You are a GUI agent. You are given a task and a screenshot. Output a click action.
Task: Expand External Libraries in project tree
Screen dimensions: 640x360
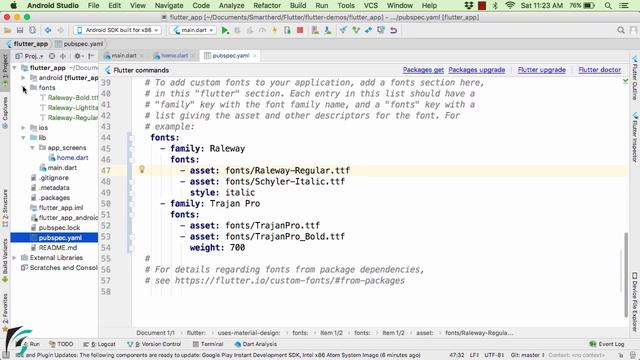tap(15, 258)
